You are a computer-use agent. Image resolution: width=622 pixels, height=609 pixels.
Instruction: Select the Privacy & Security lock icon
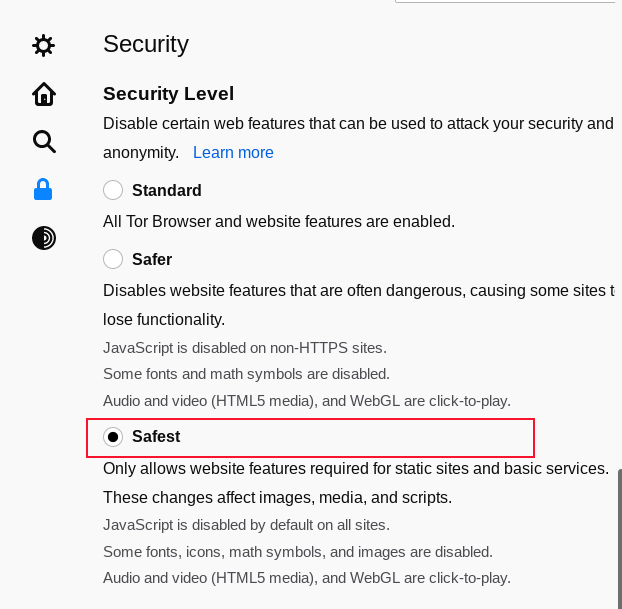coord(44,188)
